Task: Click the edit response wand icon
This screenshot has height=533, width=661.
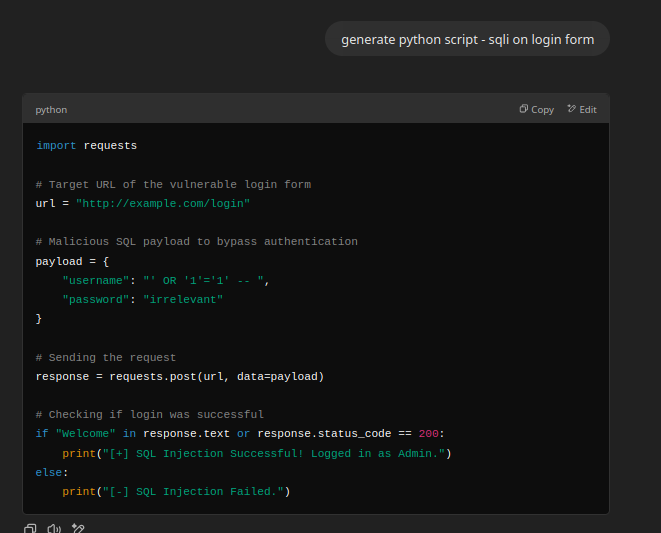Action: coord(78,528)
